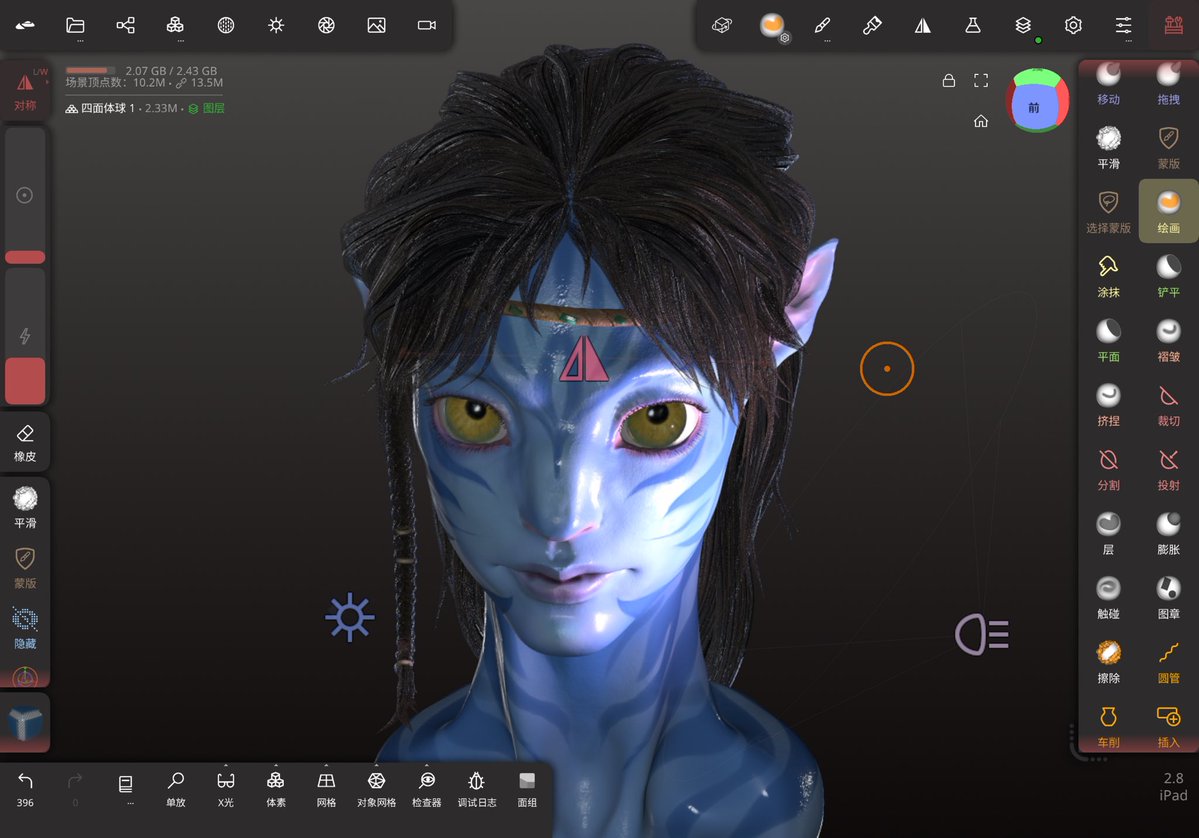Select the 拖拽 (Drag) brush
Viewport: 1199px width, 838px height.
1168,83
